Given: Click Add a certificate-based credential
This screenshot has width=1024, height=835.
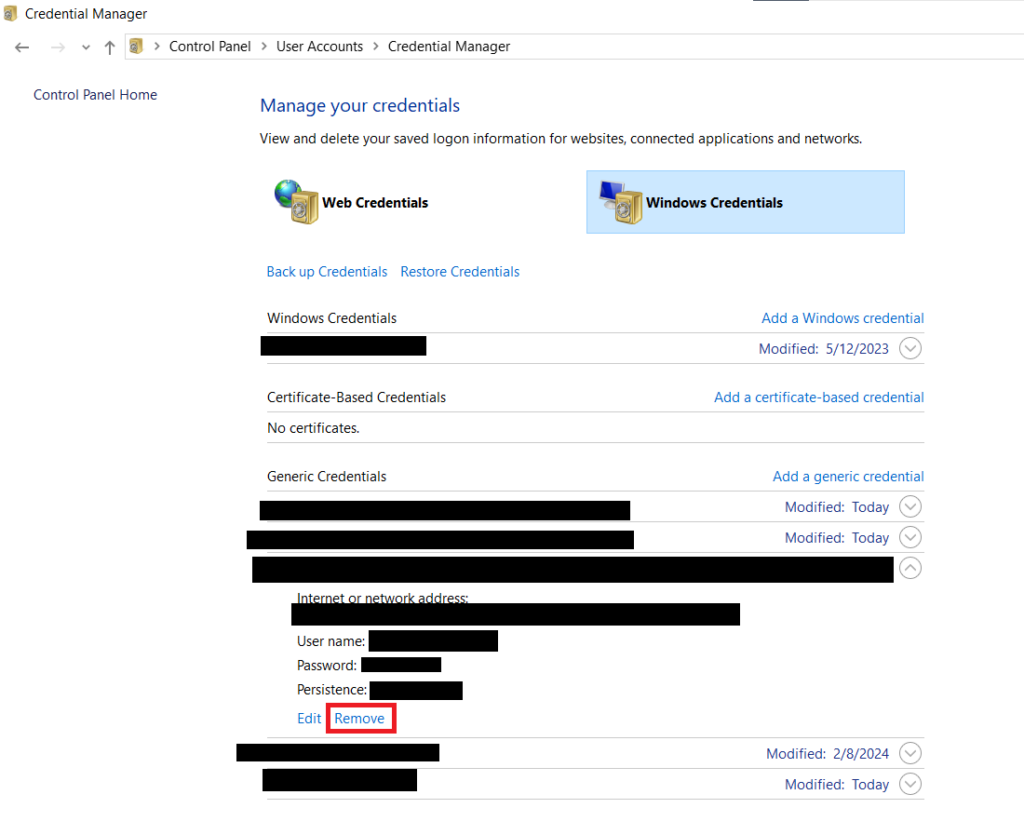Looking at the screenshot, I should [x=818, y=396].
